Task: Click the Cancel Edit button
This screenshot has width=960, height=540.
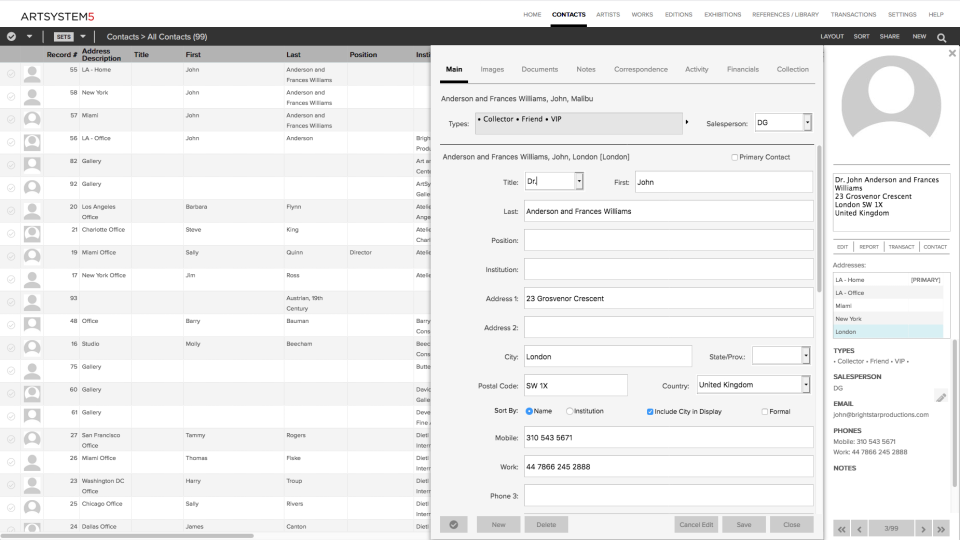Action: click(x=696, y=525)
